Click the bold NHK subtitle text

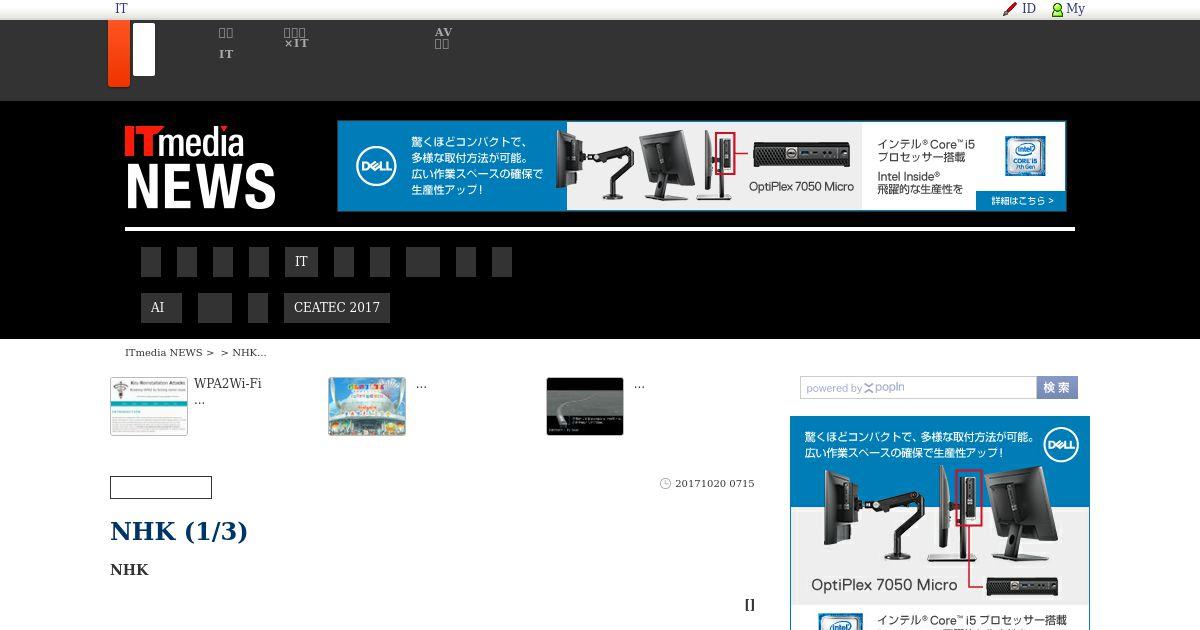point(129,569)
